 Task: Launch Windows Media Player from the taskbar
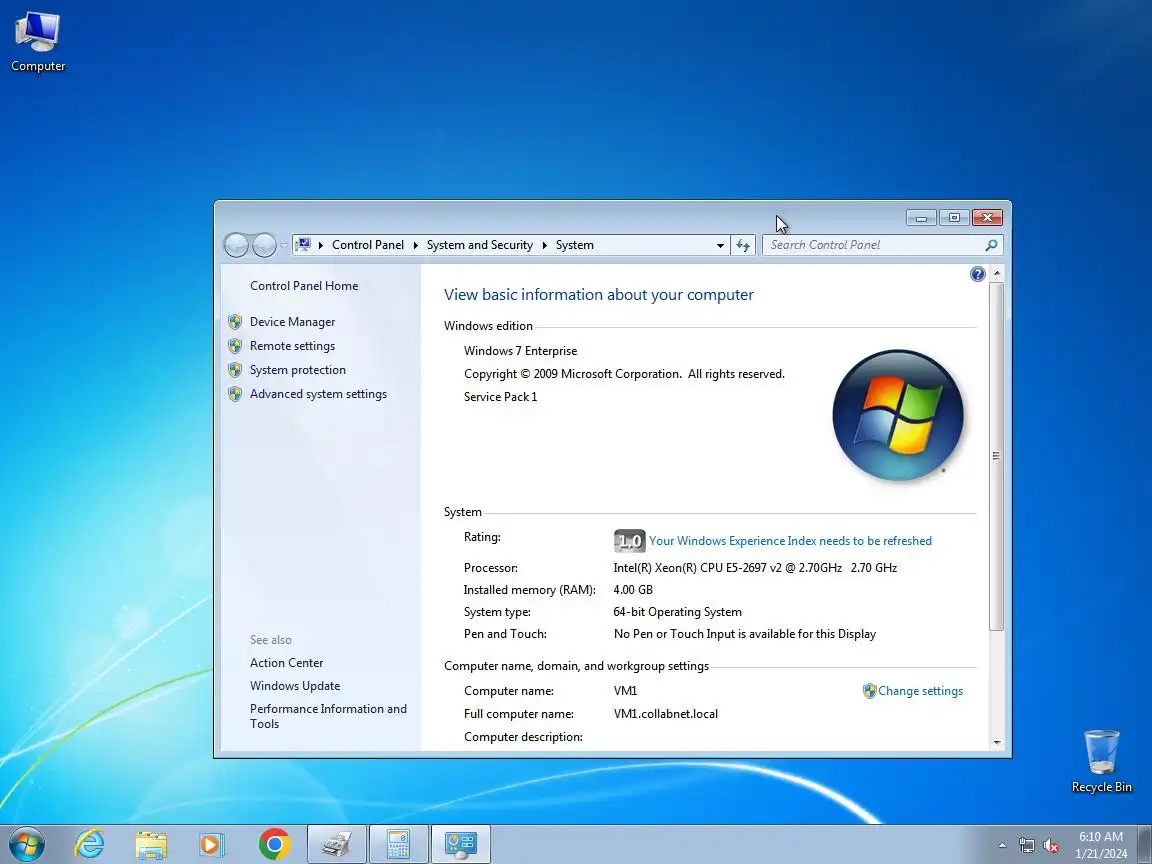pyautogui.click(x=212, y=844)
